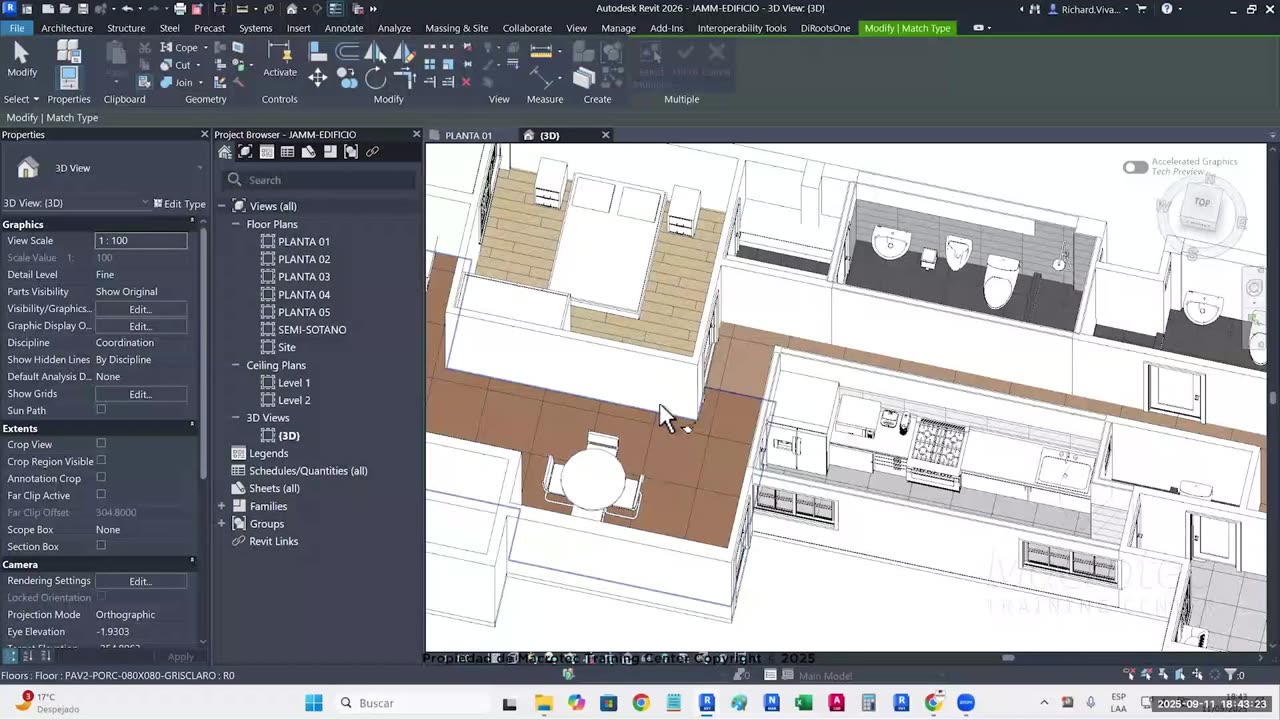Click the Cope geometry tool
The image size is (1280, 720).
point(179,47)
